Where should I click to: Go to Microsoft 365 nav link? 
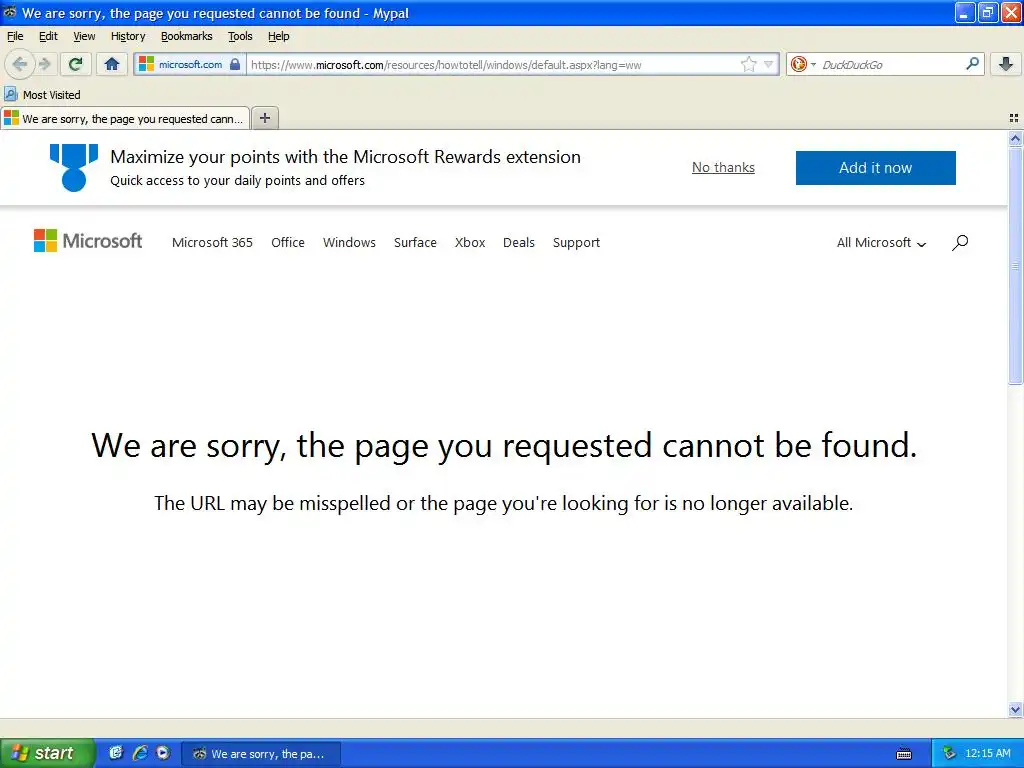(x=212, y=242)
